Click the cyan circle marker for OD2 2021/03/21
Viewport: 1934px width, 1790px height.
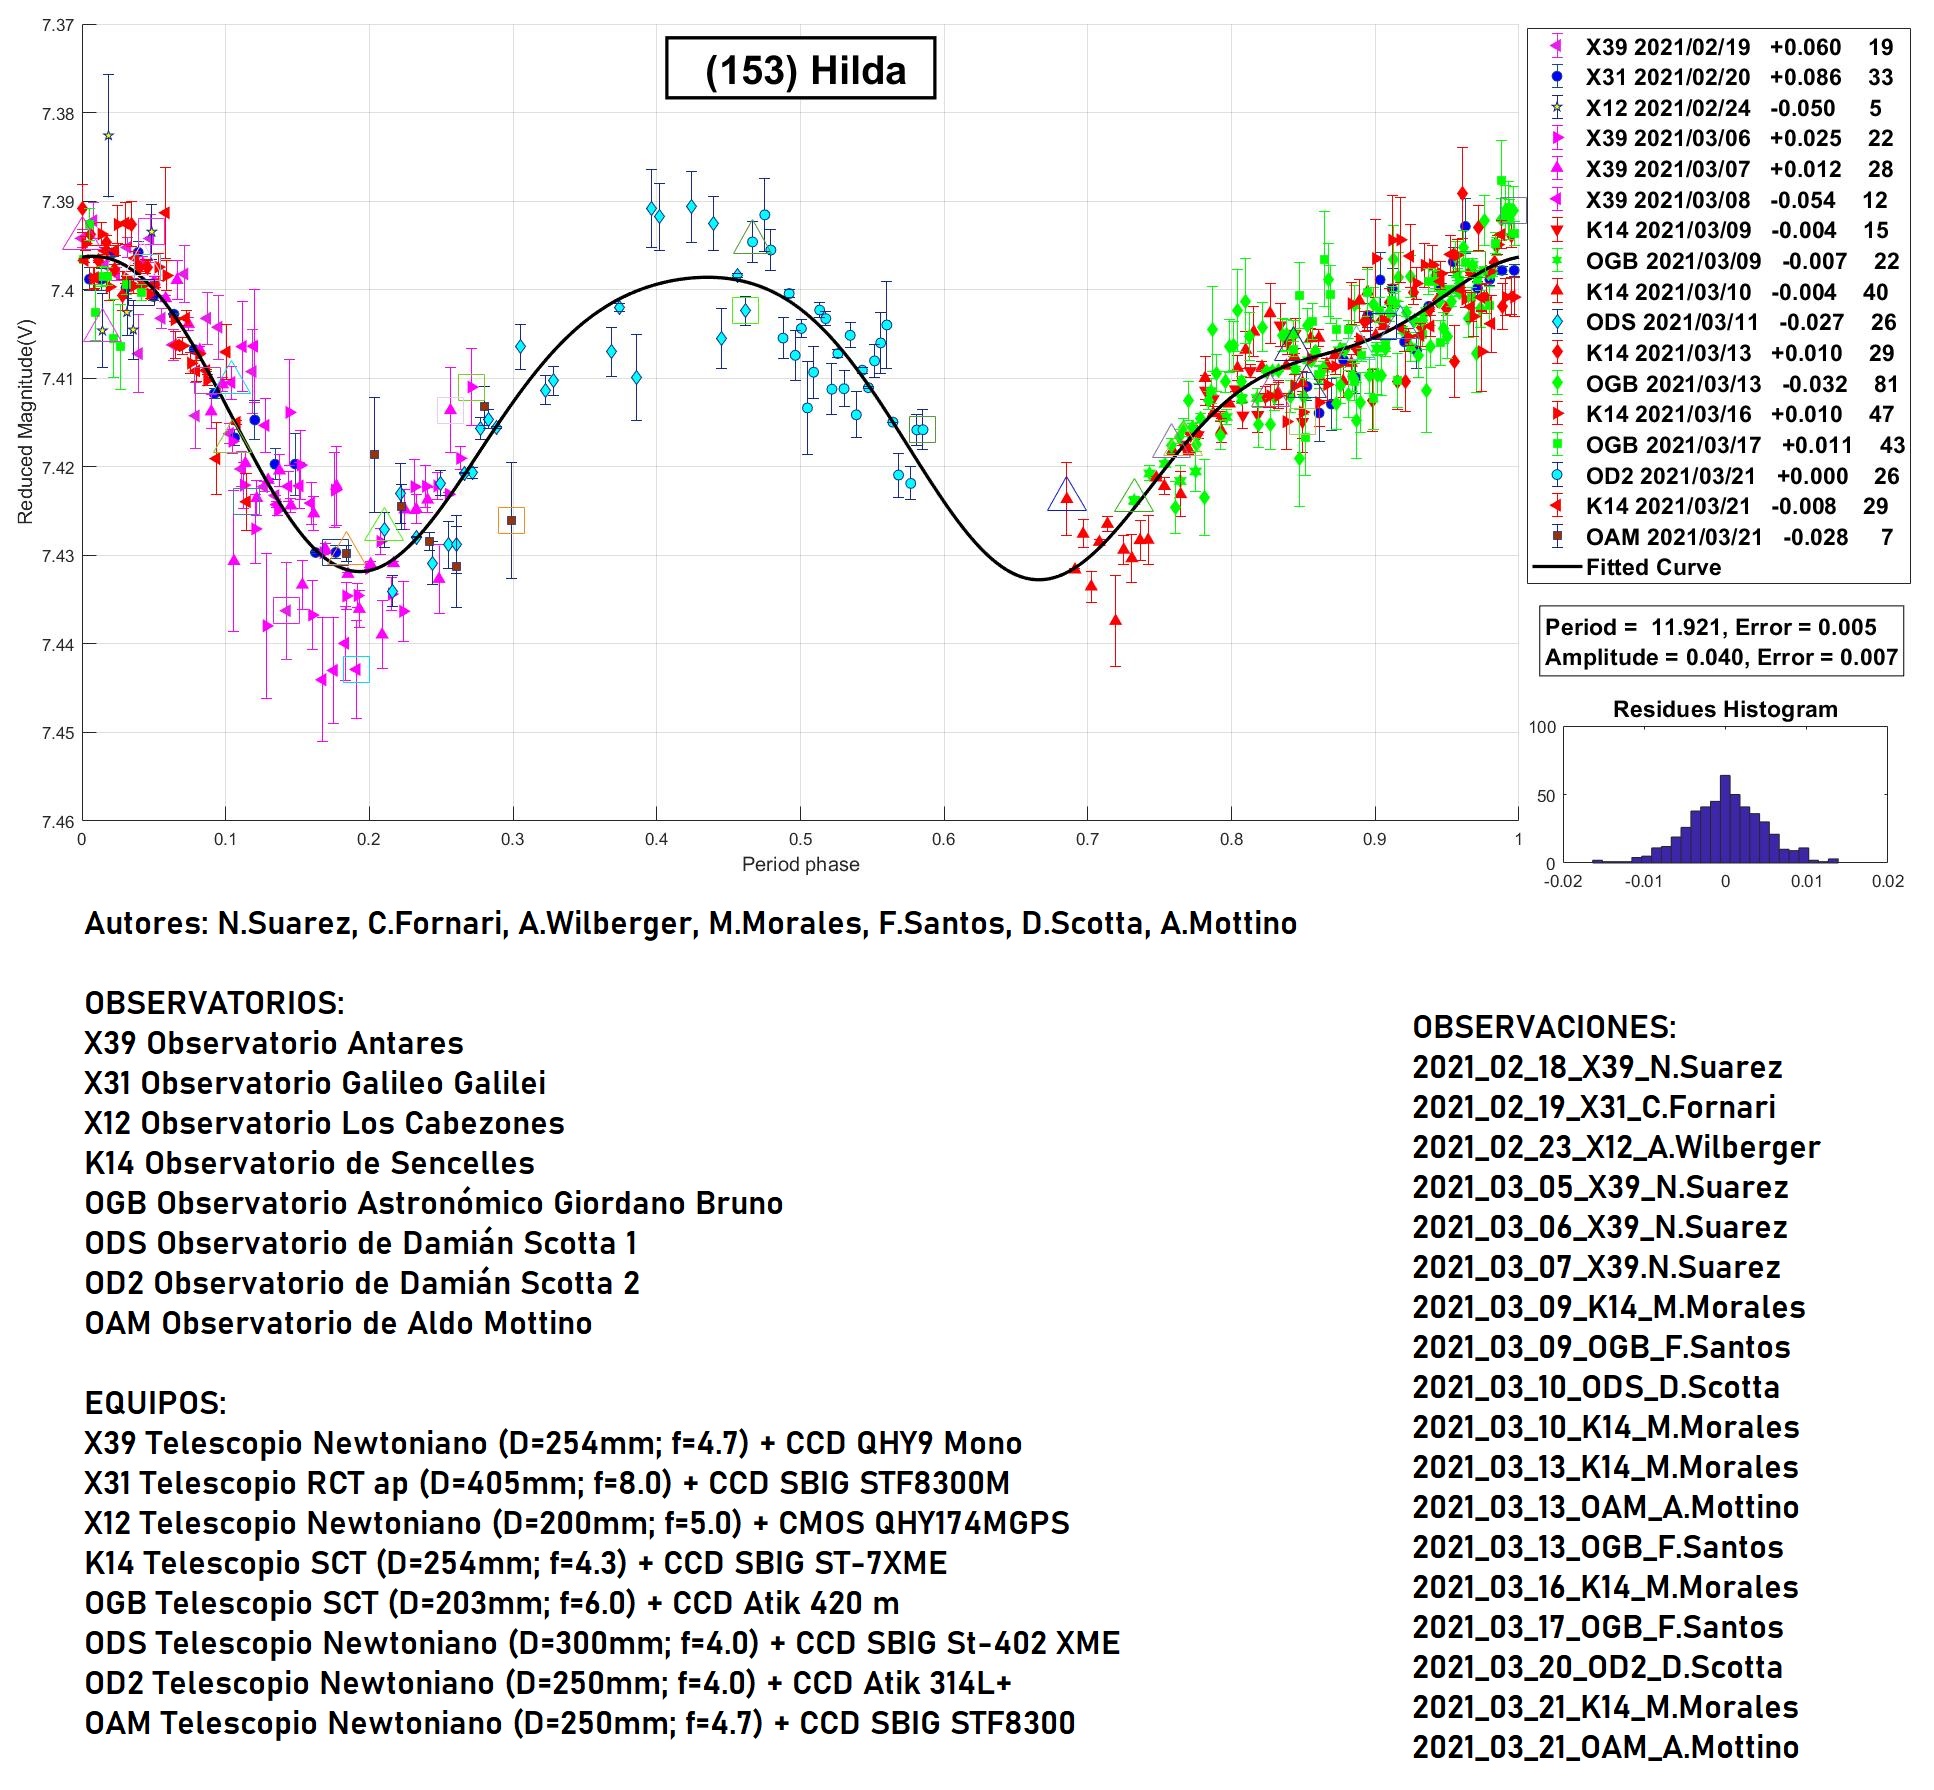1556,476
